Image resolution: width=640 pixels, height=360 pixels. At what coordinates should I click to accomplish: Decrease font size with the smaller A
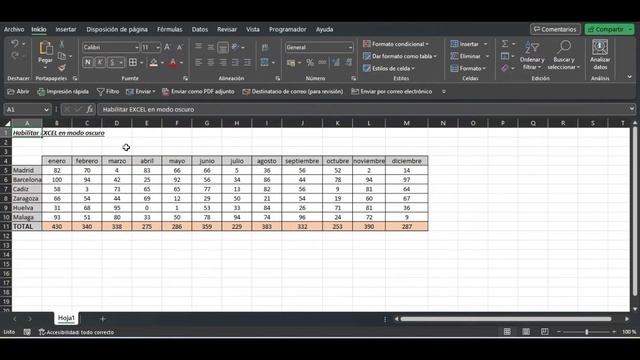180,47
